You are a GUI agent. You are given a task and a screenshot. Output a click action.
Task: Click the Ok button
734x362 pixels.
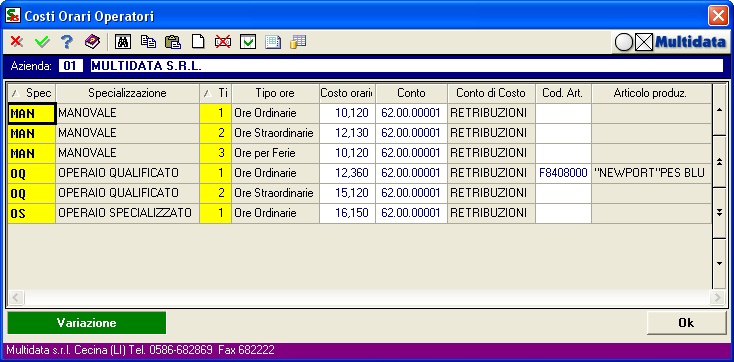point(686,323)
